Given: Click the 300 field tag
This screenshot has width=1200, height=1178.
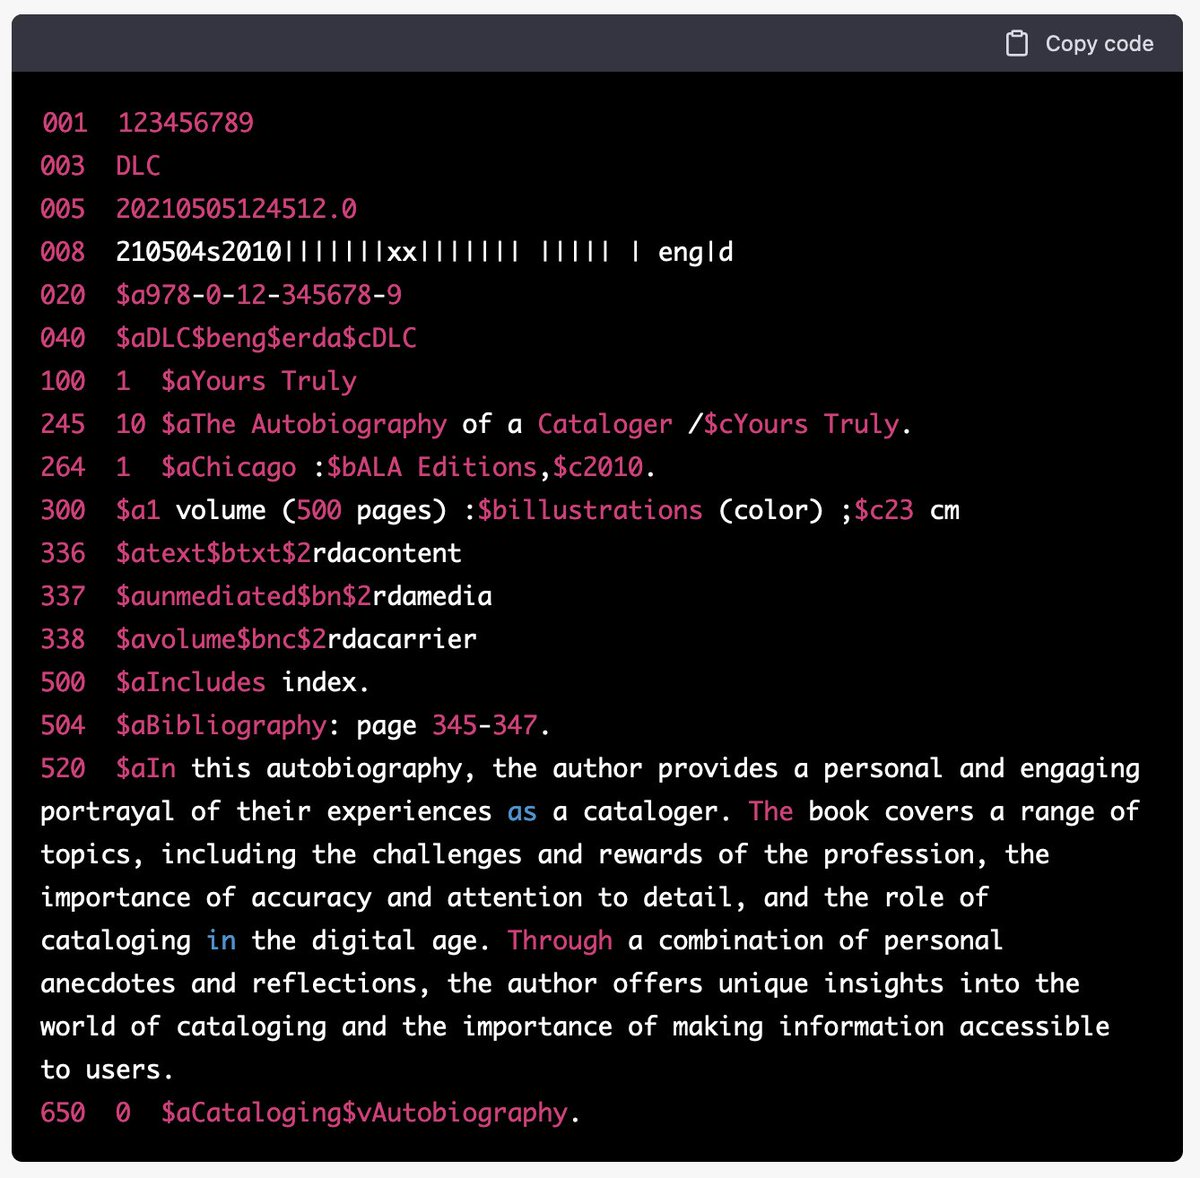Looking at the screenshot, I should pos(64,510).
